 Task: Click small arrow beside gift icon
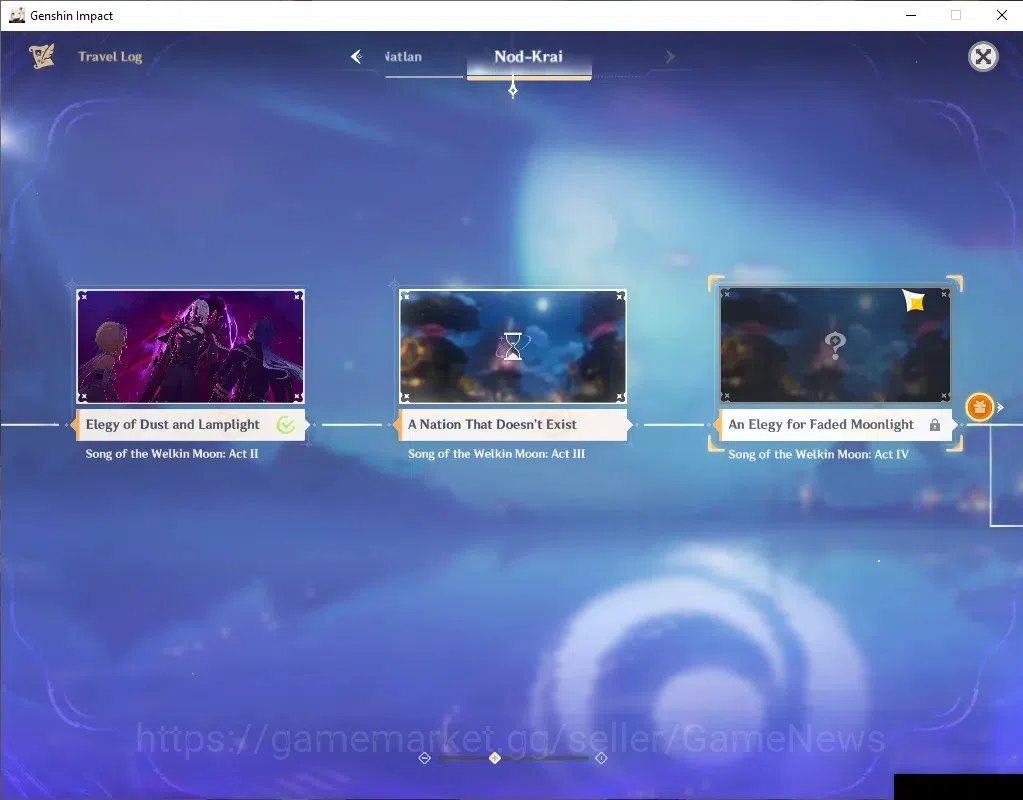pos(1000,407)
